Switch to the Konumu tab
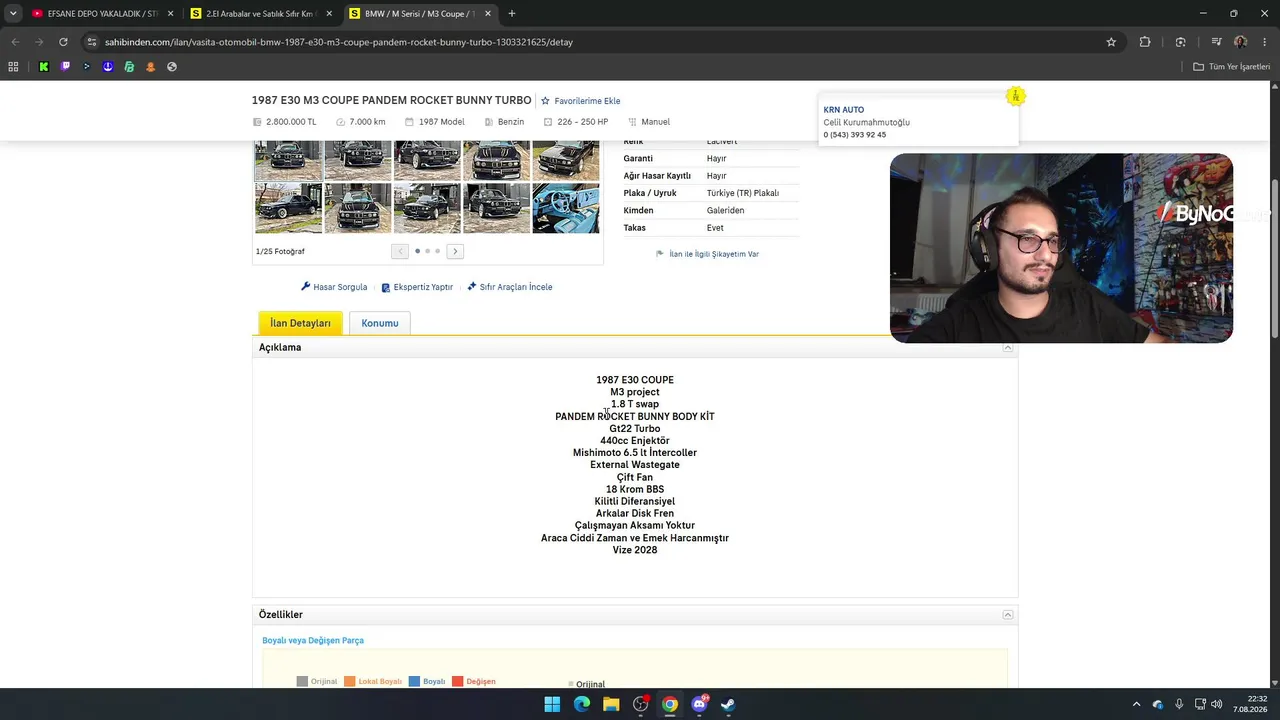The height and width of the screenshot is (720, 1280). pos(380,323)
